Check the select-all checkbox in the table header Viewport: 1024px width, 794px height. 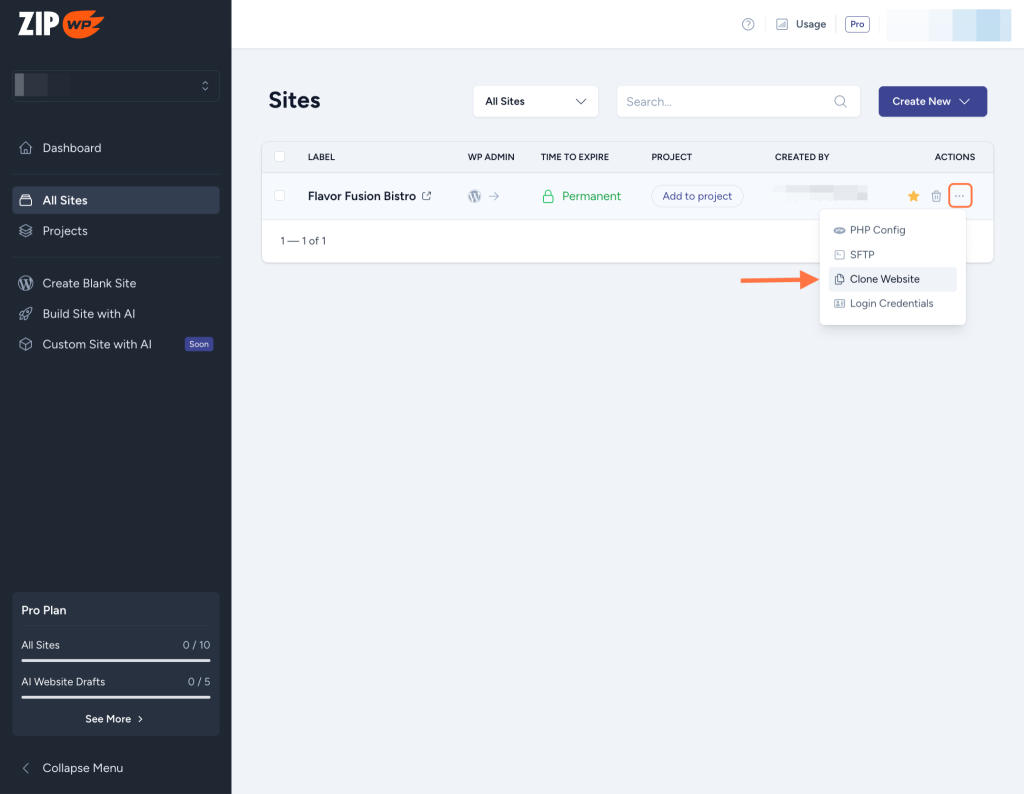[x=281, y=157]
